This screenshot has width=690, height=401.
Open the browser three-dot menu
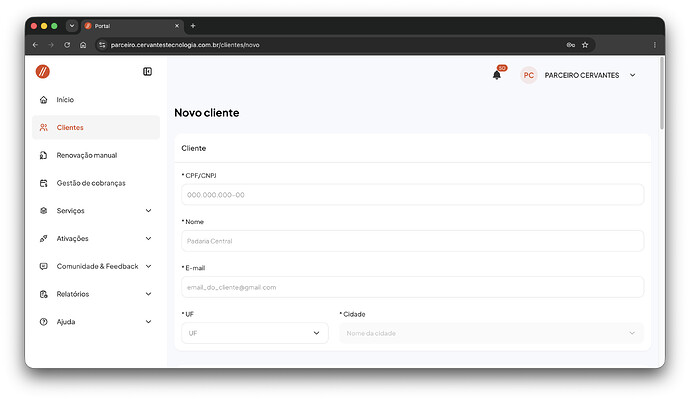655,45
